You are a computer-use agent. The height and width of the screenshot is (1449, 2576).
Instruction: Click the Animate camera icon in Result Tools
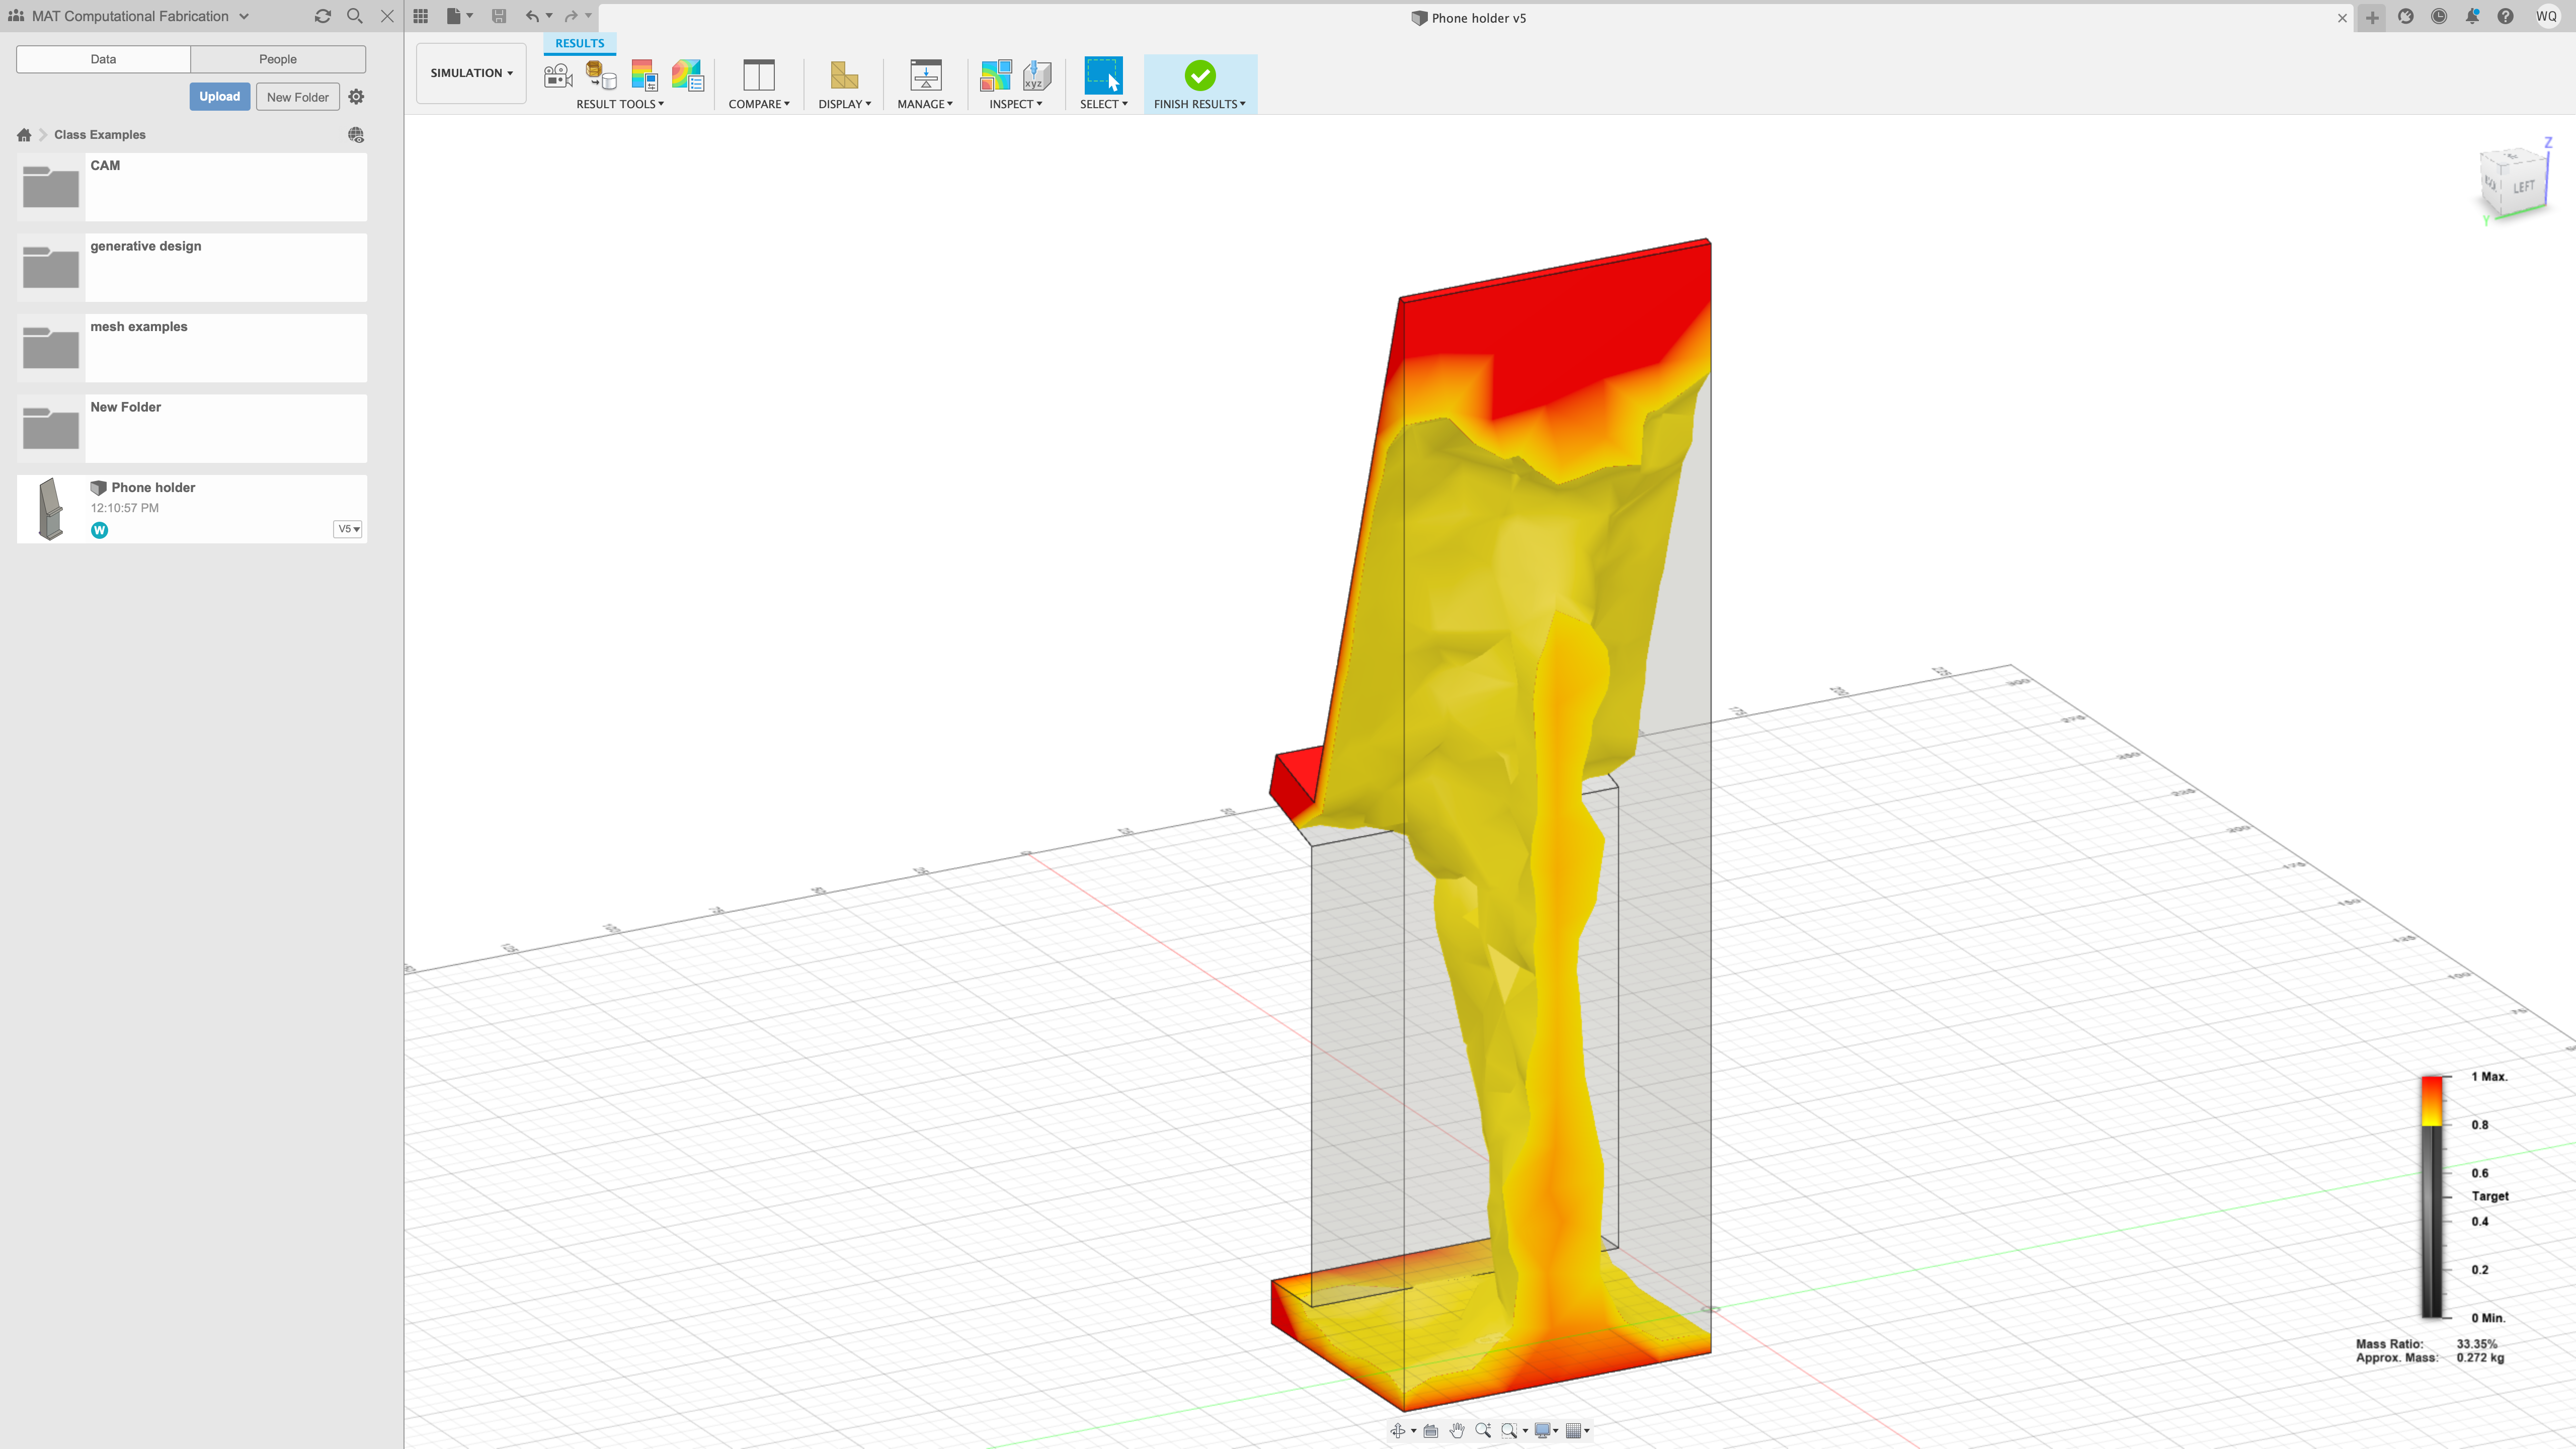click(x=558, y=76)
